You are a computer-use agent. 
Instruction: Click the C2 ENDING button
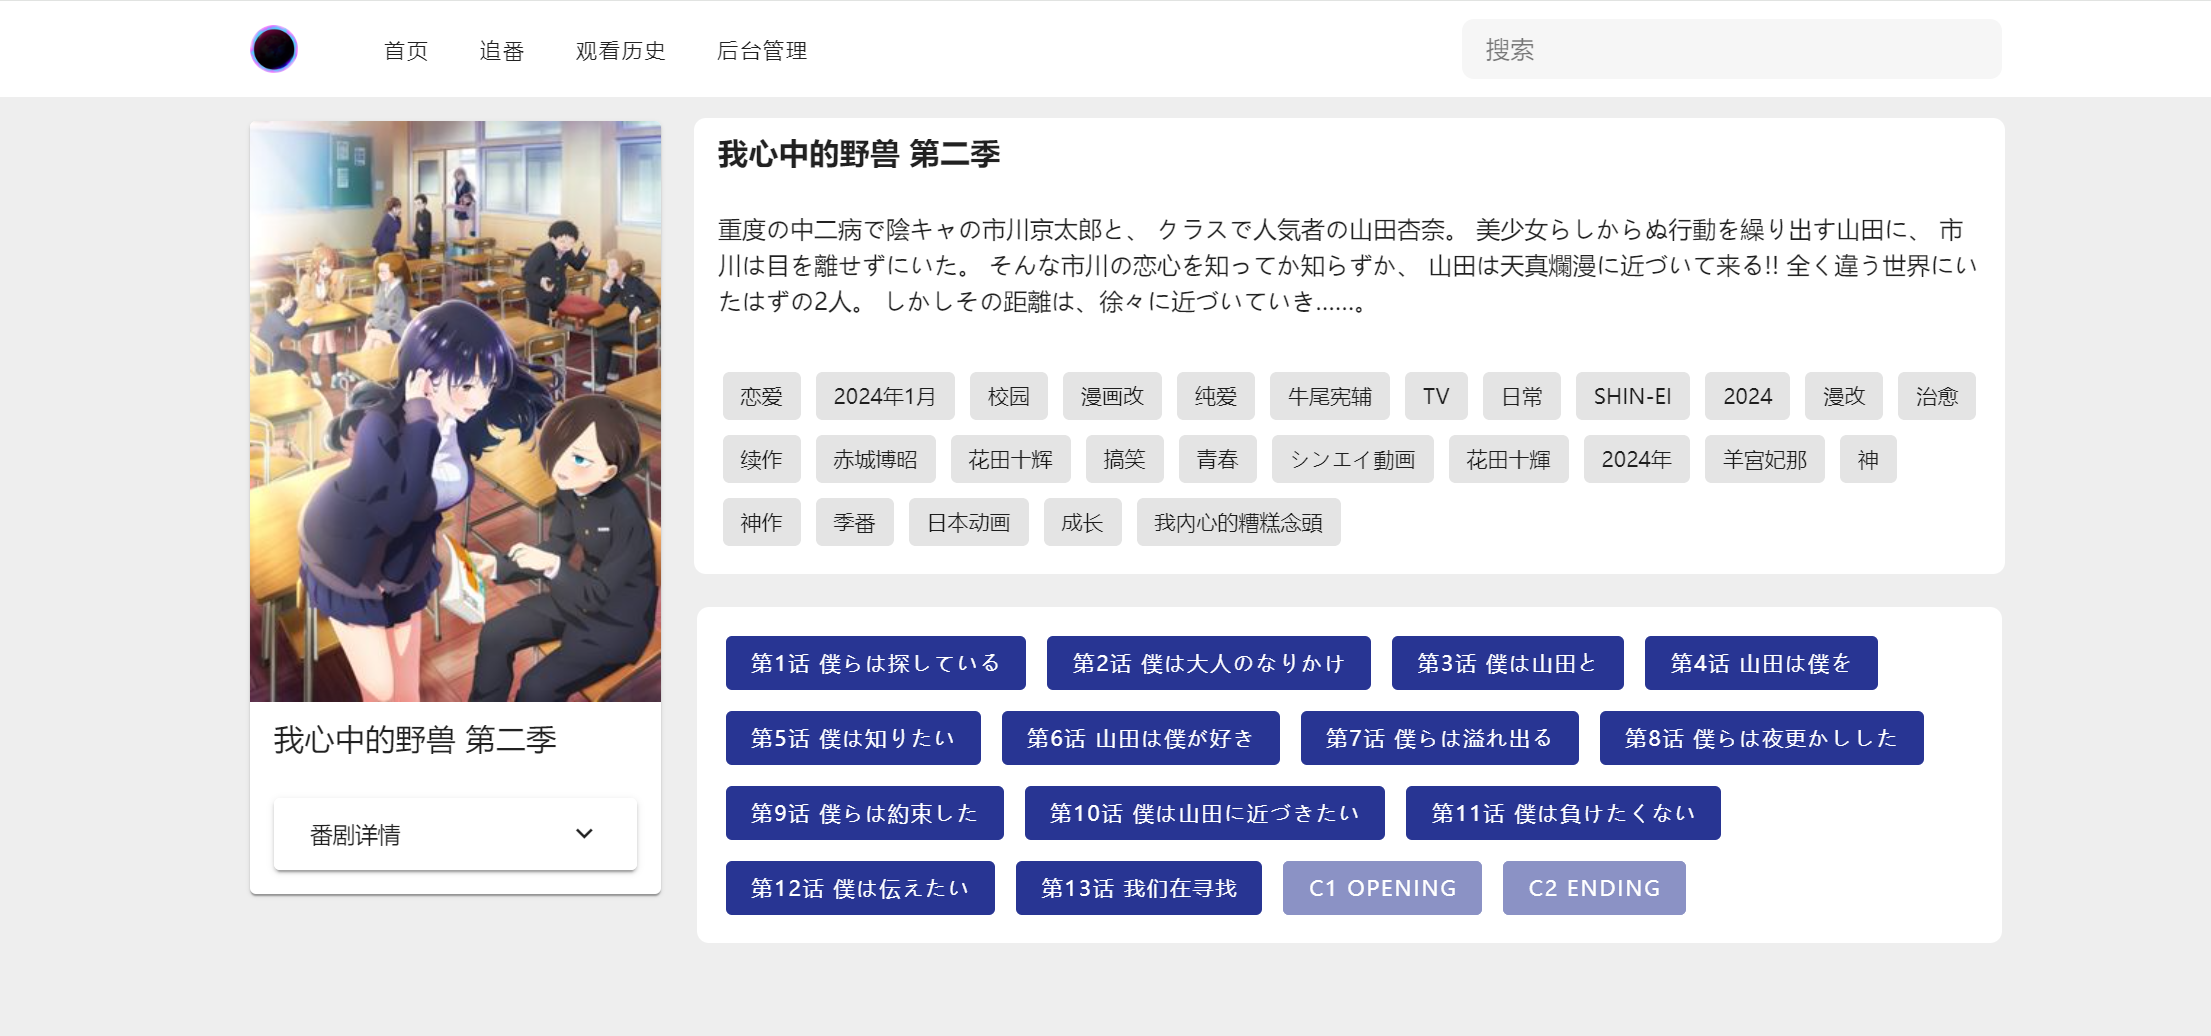1594,888
